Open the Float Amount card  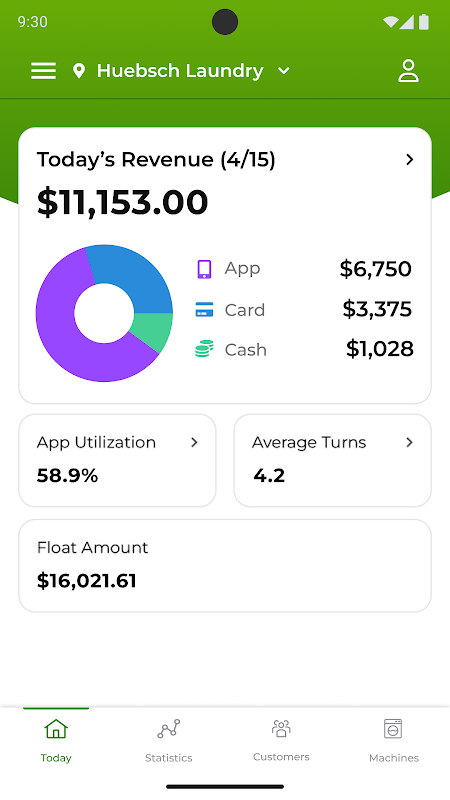click(x=225, y=566)
